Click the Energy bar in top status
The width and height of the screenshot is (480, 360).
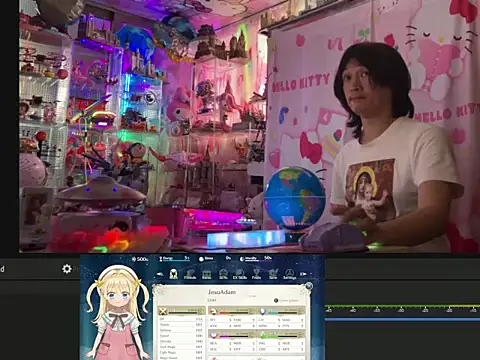point(174,259)
